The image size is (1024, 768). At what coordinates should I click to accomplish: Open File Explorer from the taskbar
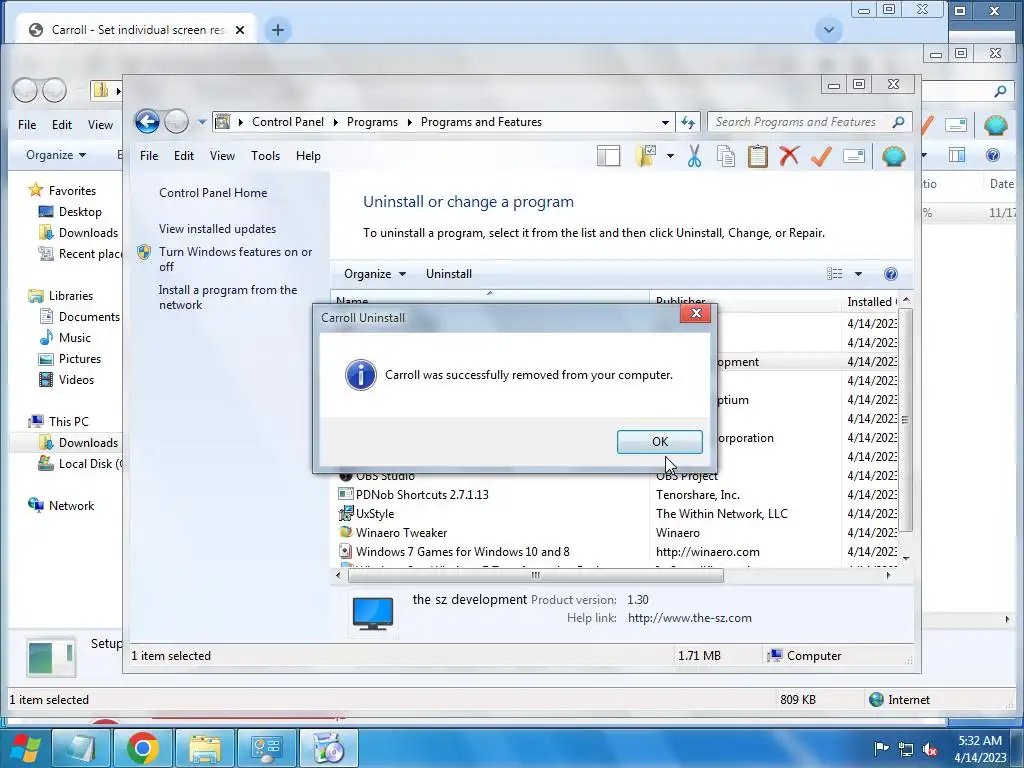point(205,748)
